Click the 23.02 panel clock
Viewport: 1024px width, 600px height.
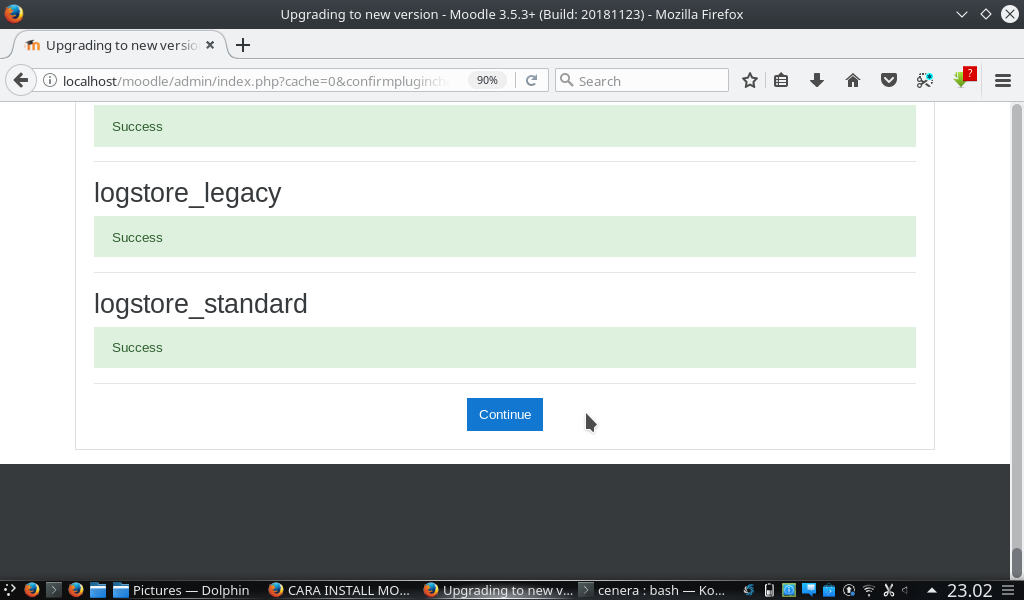pos(969,590)
